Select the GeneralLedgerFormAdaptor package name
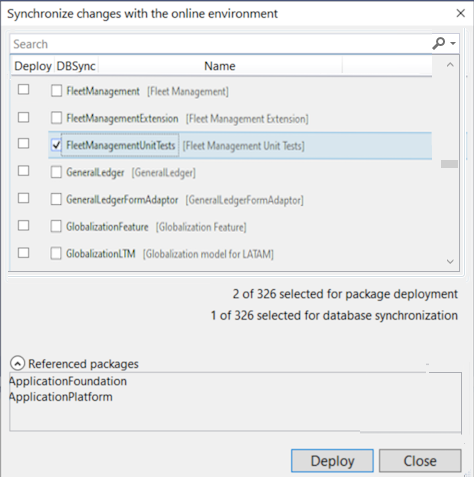The image size is (474, 477). coord(122,200)
